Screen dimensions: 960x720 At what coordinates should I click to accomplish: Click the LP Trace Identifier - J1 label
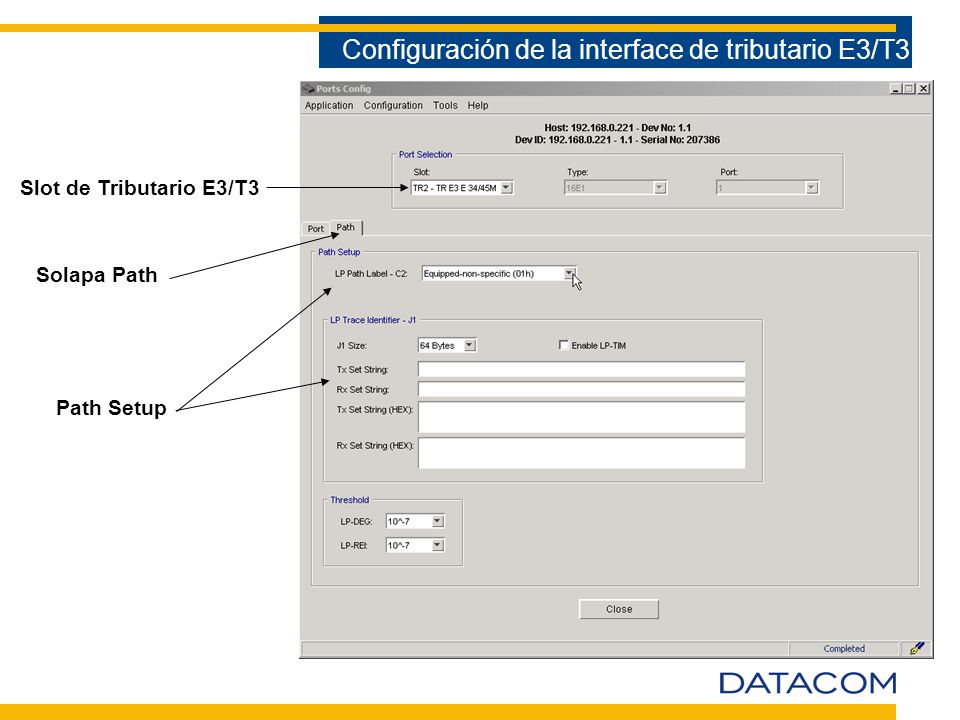coord(373,320)
